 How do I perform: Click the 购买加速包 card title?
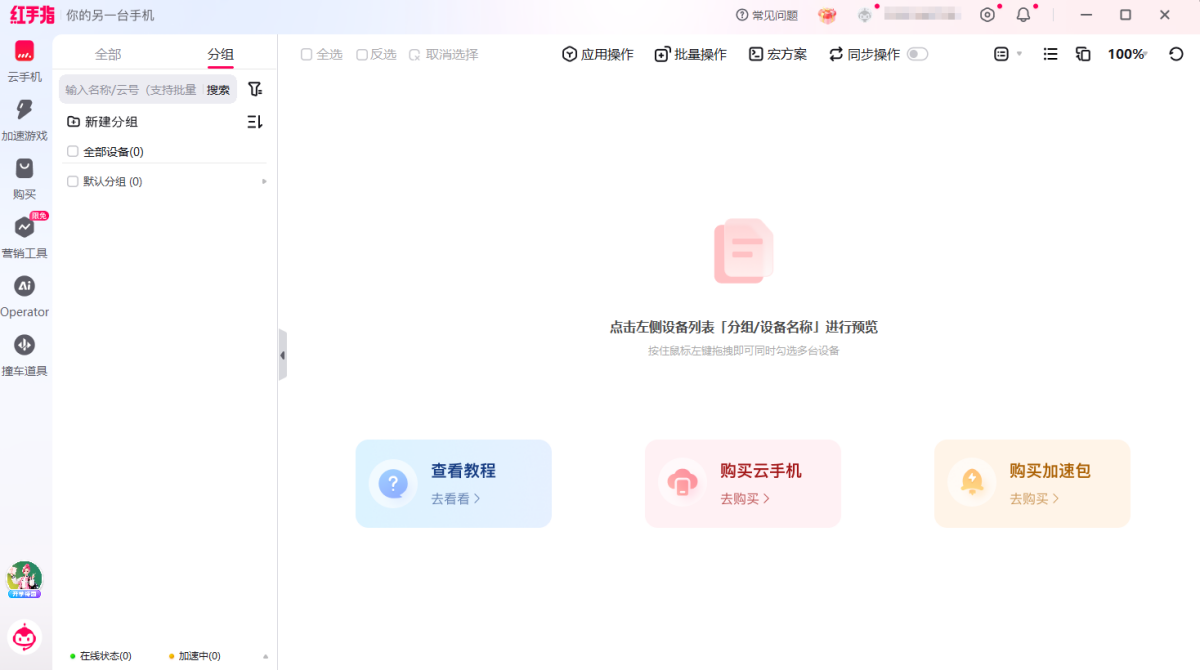[1050, 471]
